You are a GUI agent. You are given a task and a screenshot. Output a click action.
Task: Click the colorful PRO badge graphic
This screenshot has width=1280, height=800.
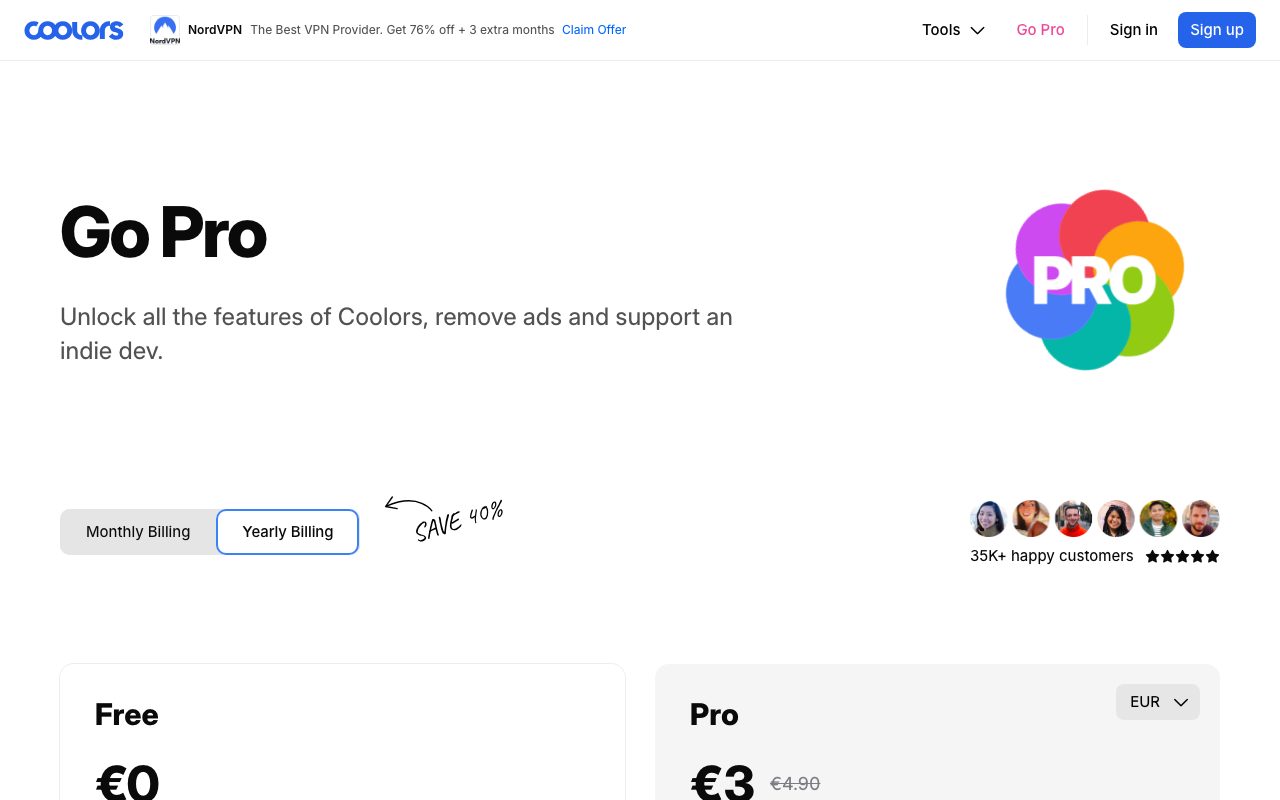[1094, 280]
